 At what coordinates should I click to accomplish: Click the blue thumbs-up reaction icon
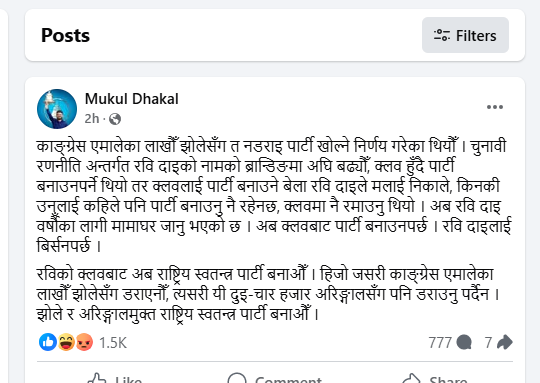point(48,342)
